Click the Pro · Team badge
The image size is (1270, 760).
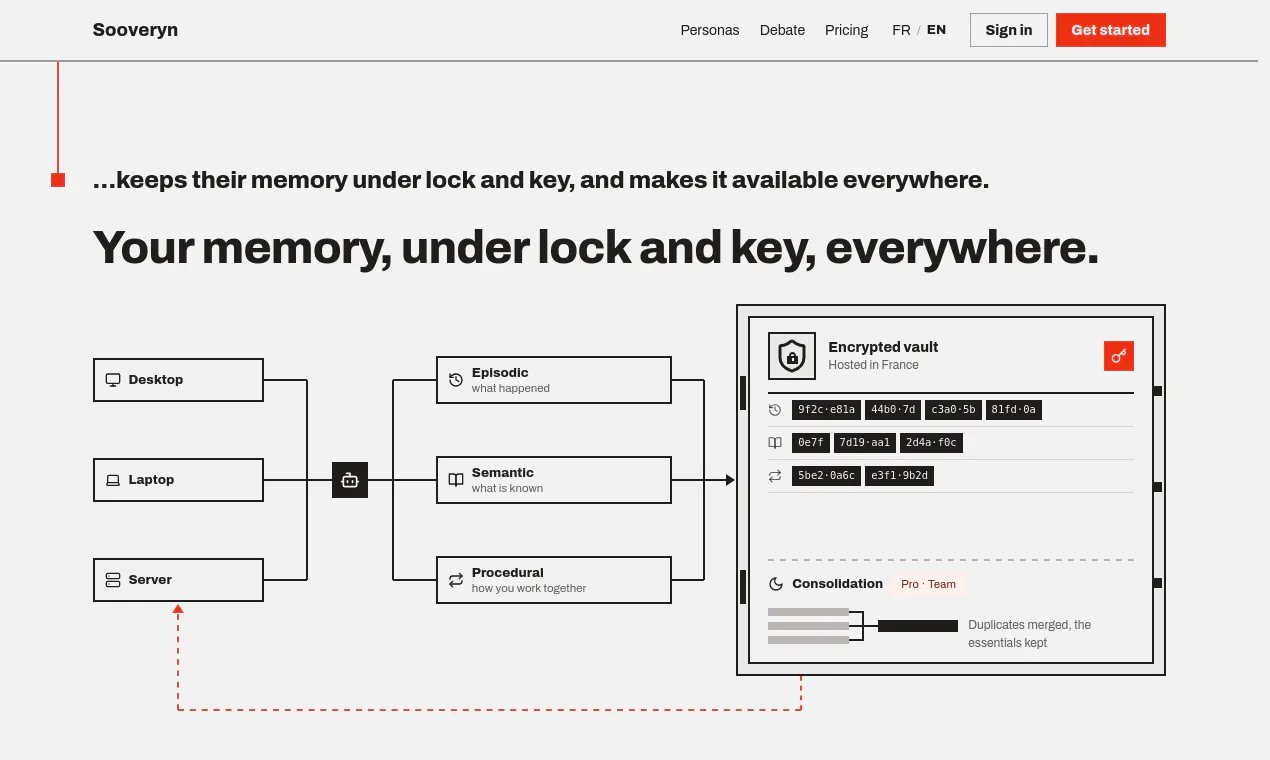[928, 584]
